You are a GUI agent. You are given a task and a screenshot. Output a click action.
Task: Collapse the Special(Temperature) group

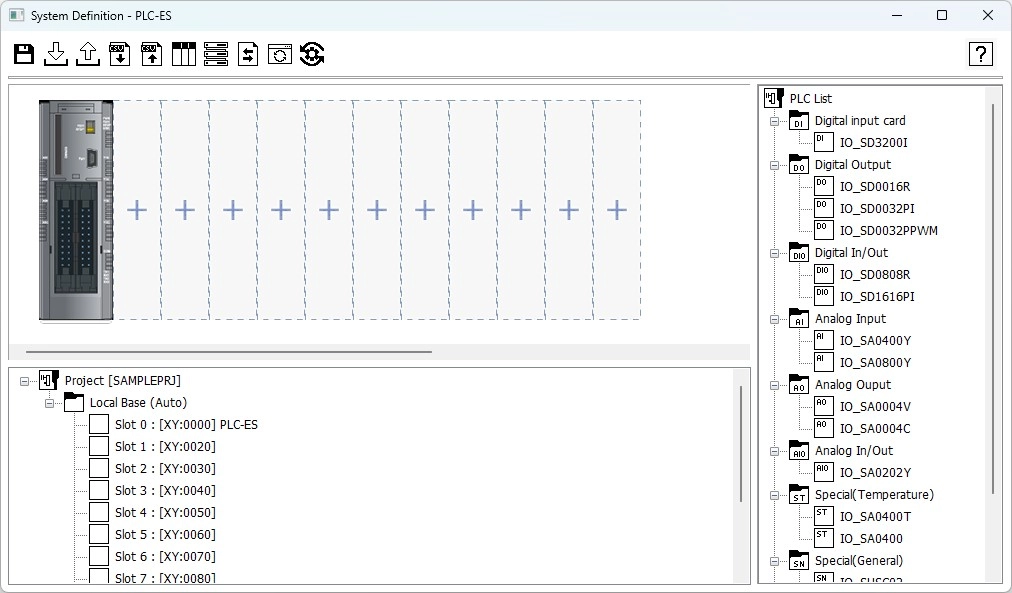774,496
